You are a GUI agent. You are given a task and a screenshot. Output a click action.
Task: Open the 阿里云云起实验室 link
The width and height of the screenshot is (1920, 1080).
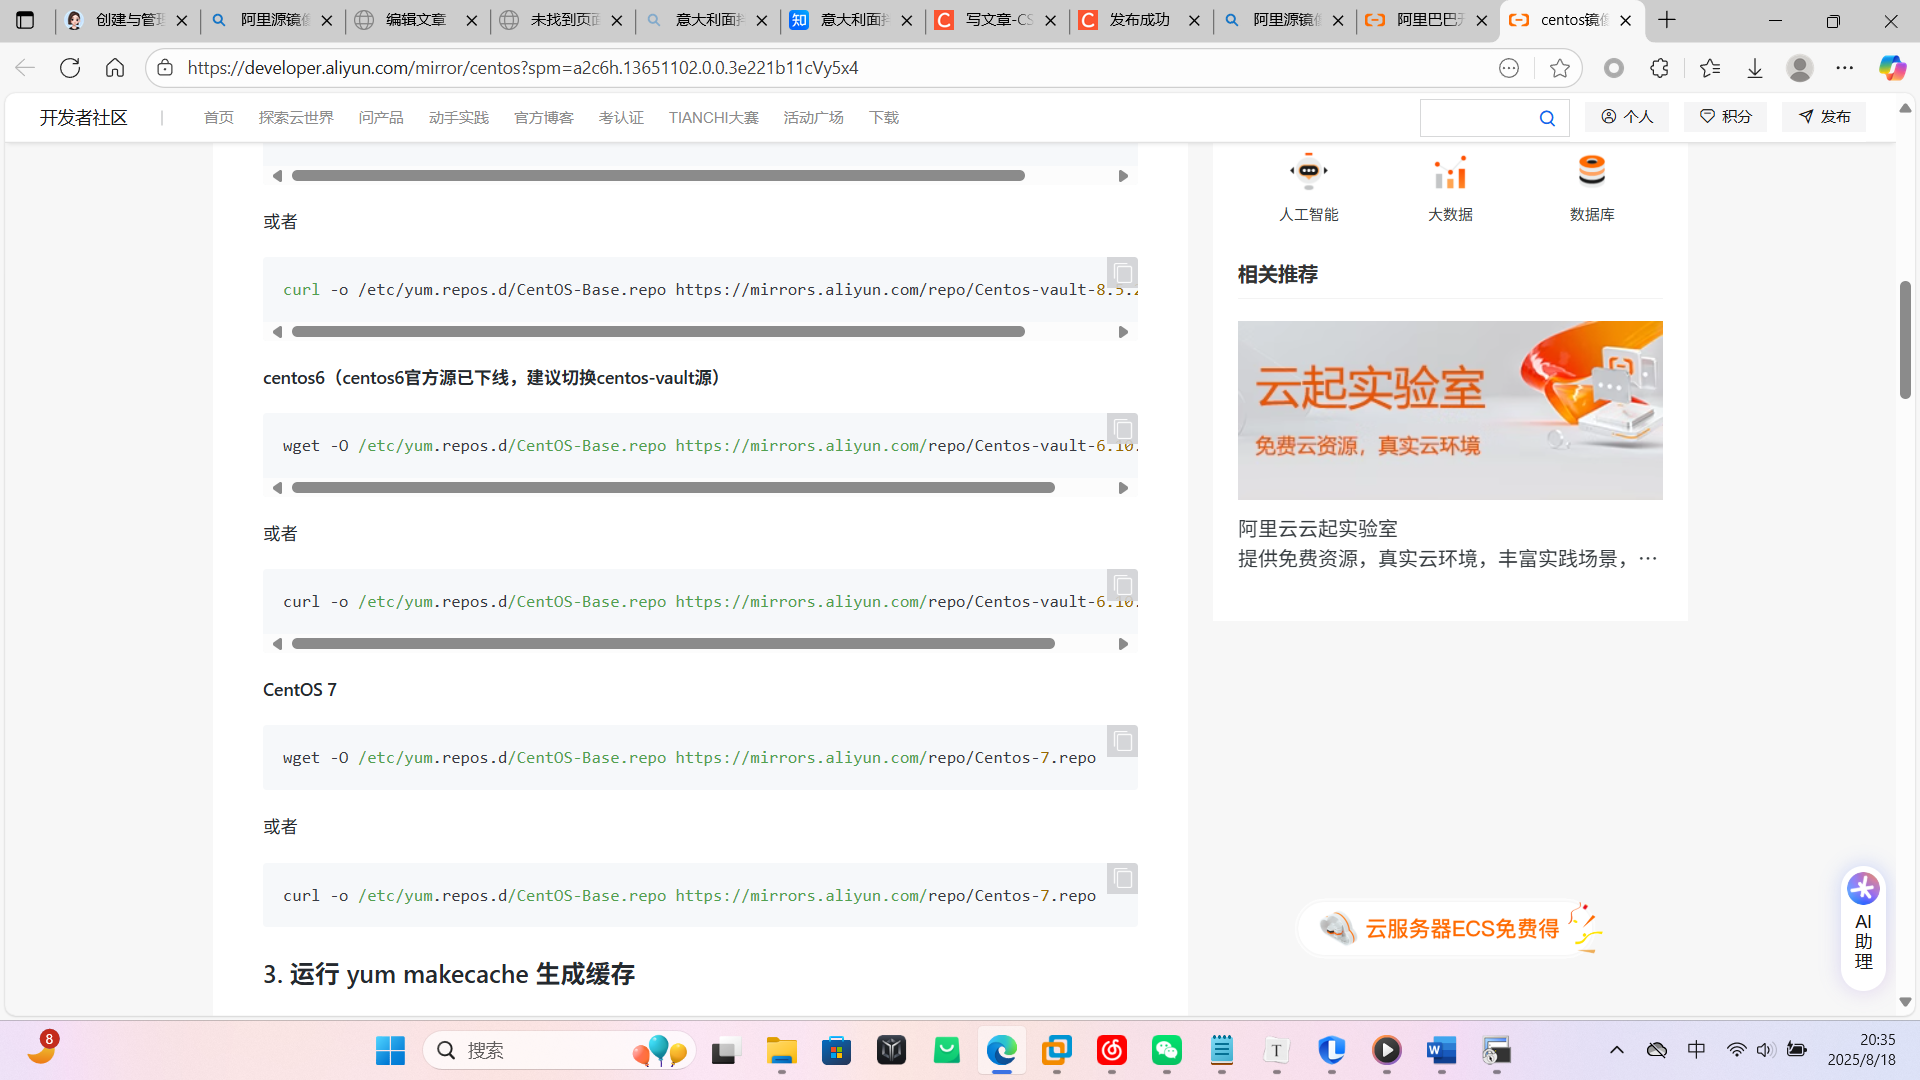click(x=1317, y=528)
